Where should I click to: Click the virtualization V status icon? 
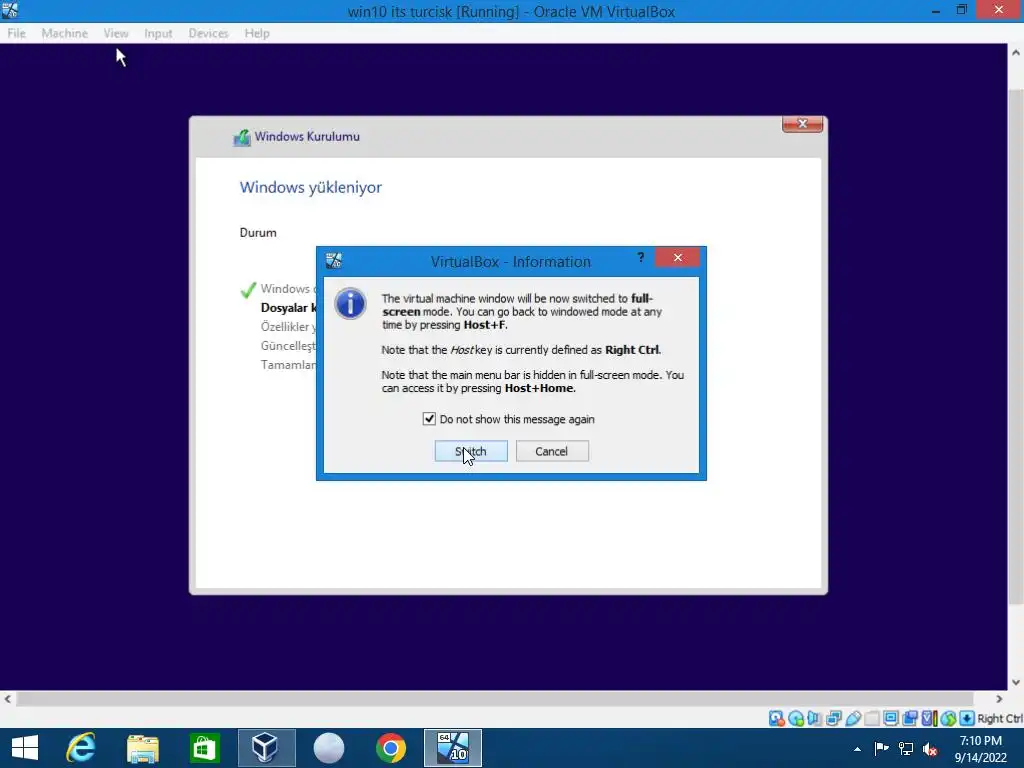tap(929, 718)
